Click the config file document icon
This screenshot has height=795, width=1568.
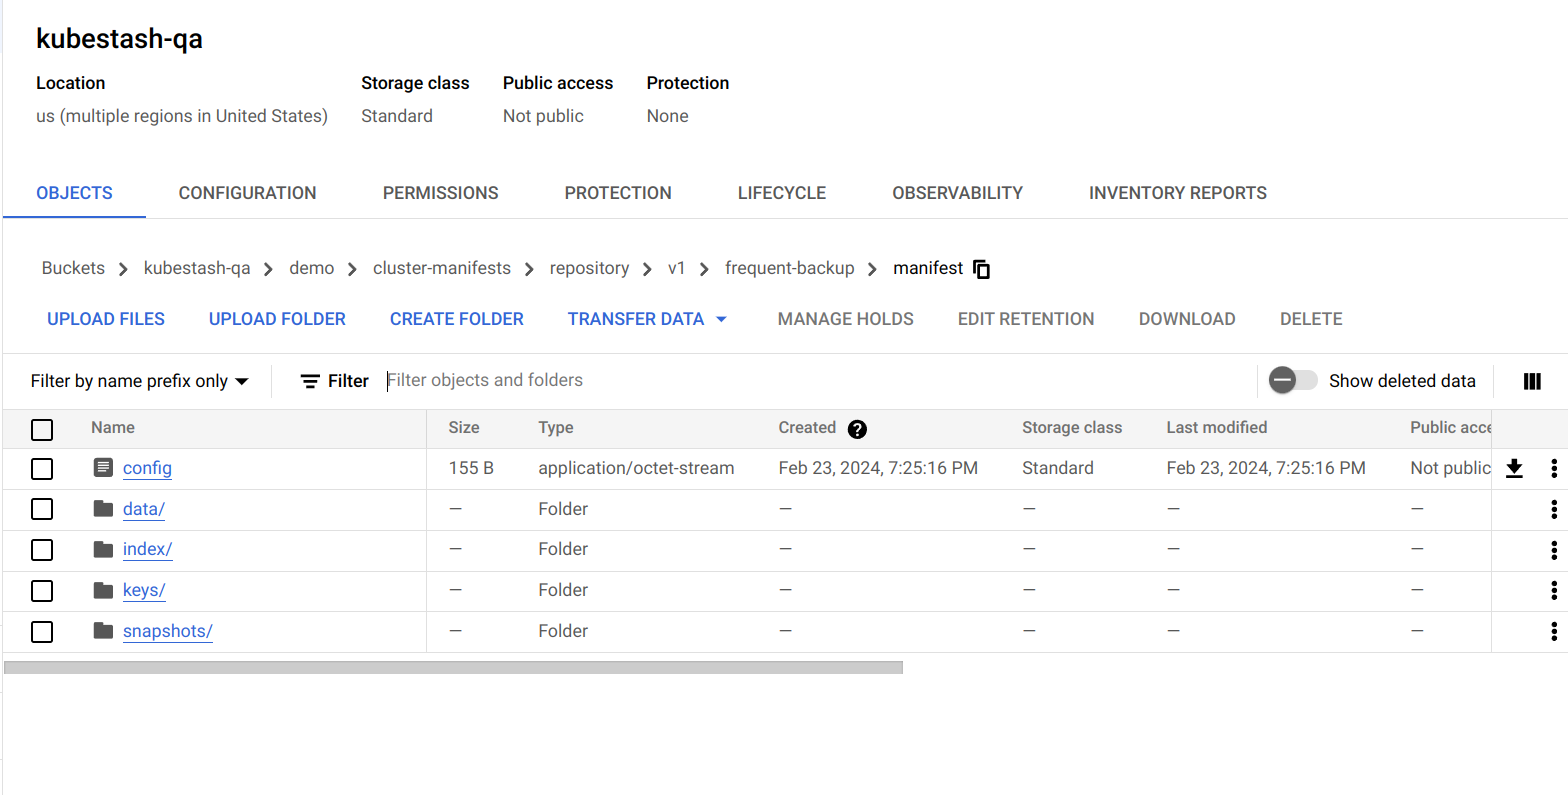pos(103,467)
